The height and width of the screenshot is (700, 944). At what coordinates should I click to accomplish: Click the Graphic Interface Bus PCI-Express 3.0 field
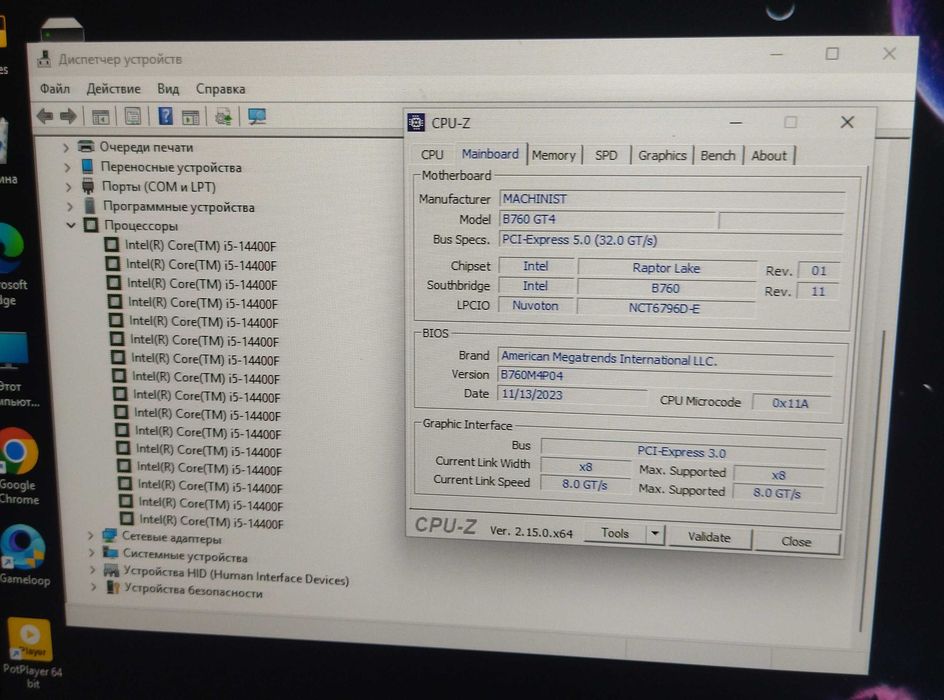coord(682,451)
